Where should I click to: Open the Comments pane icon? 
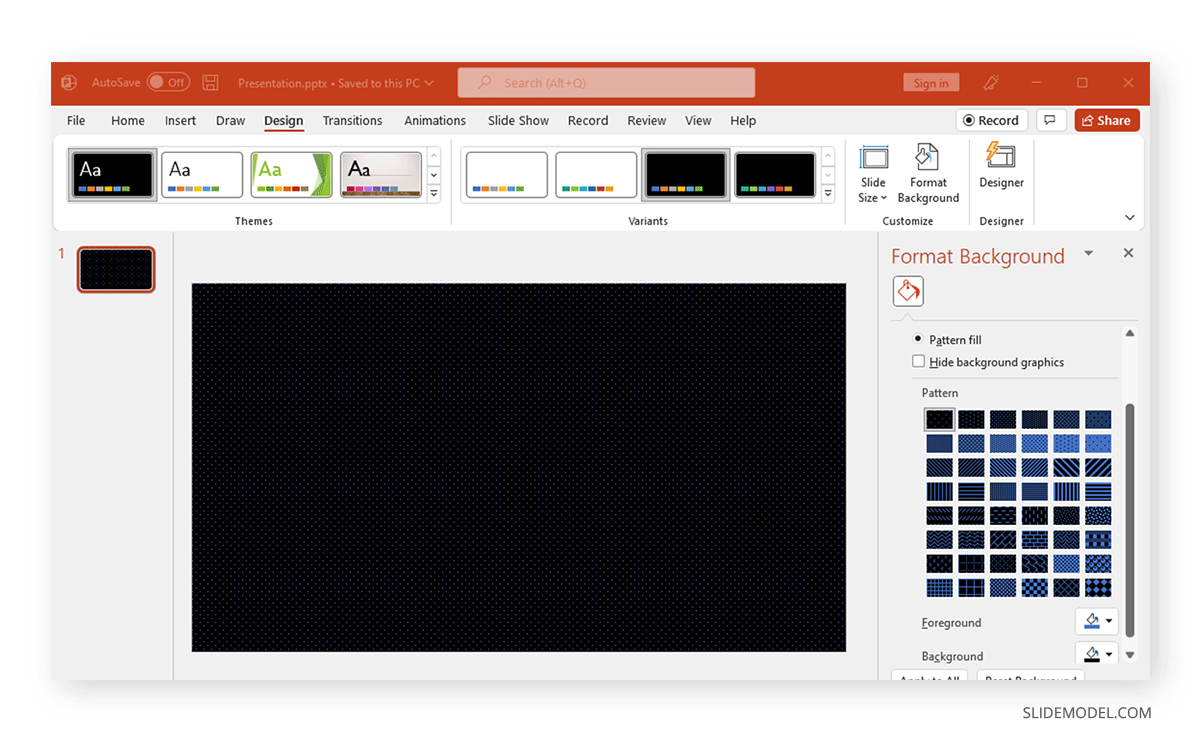1050,119
